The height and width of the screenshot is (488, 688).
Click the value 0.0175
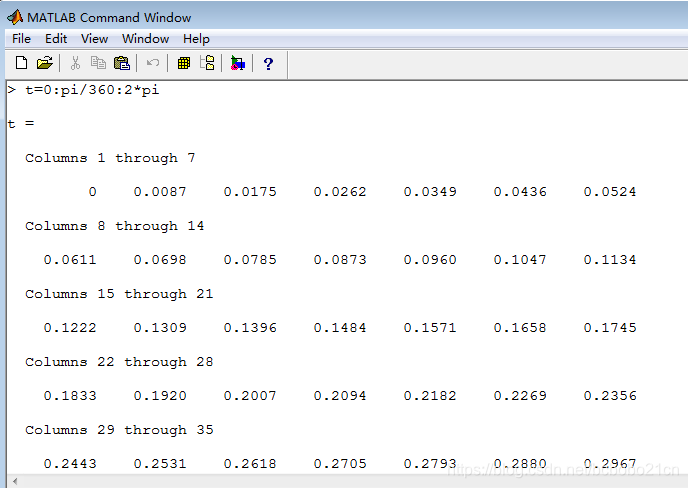click(250, 192)
